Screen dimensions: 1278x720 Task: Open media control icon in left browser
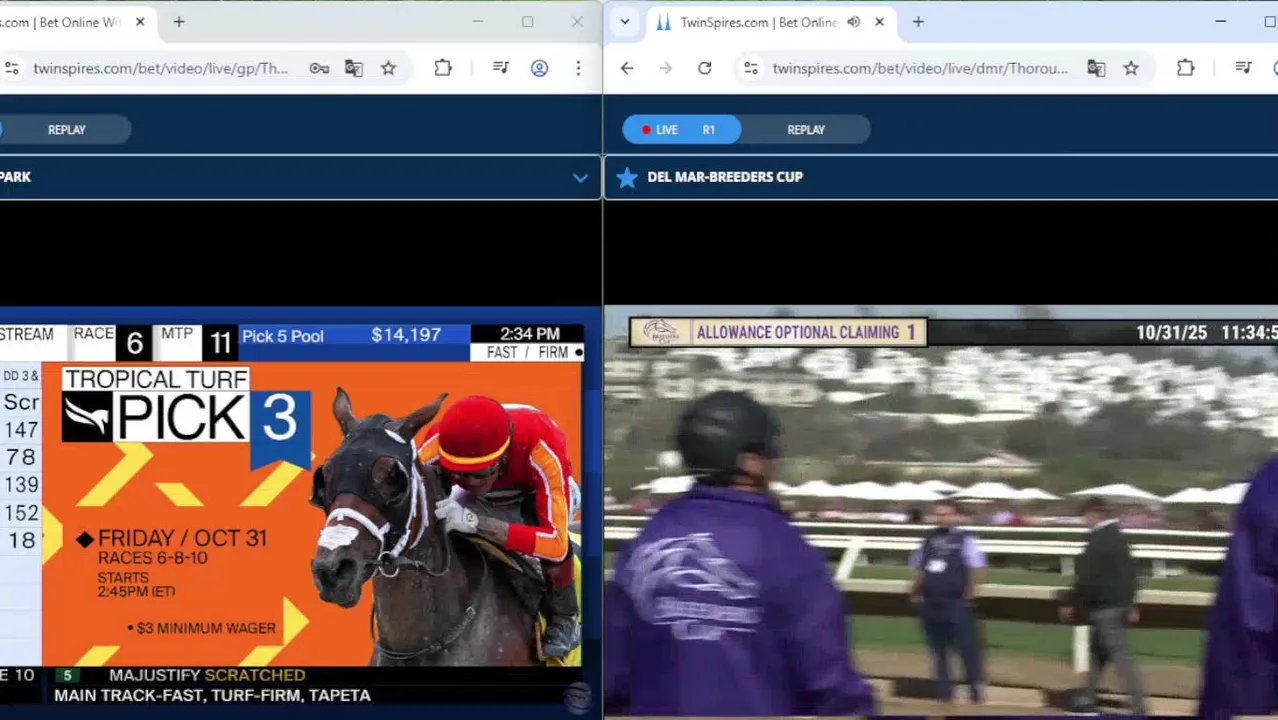pos(501,68)
